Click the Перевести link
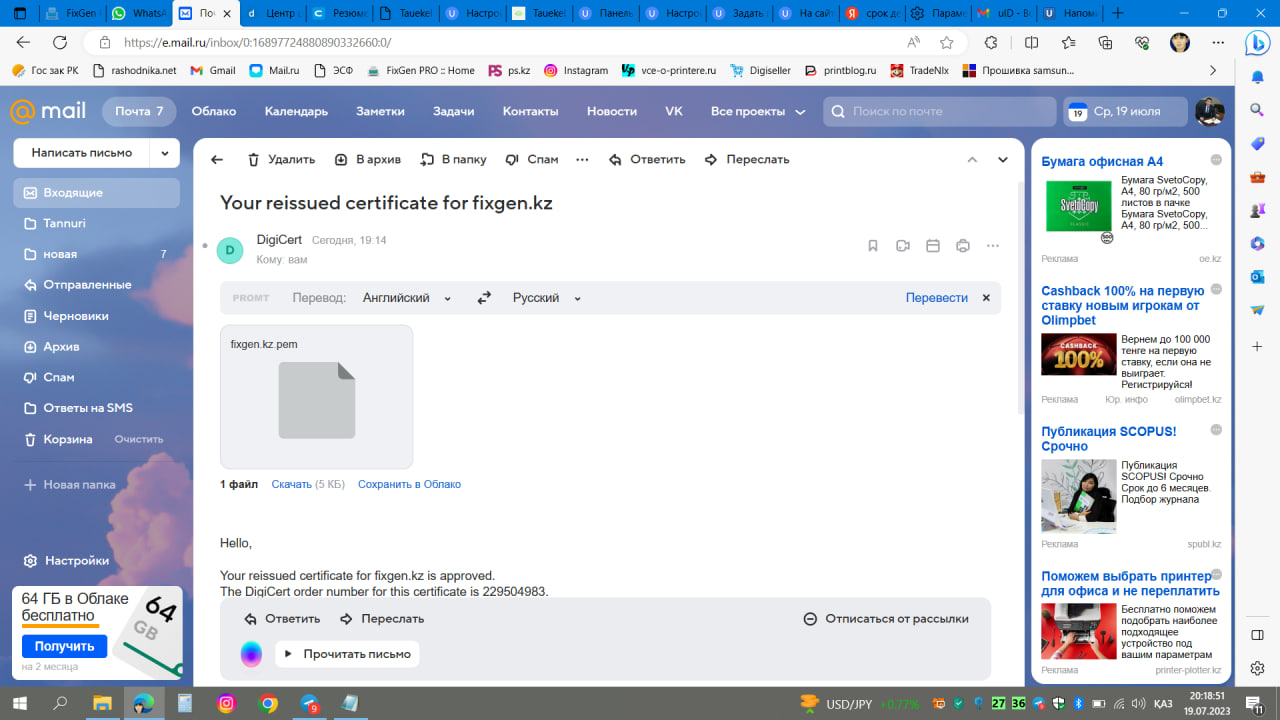The height and width of the screenshot is (720, 1280). (x=937, y=298)
